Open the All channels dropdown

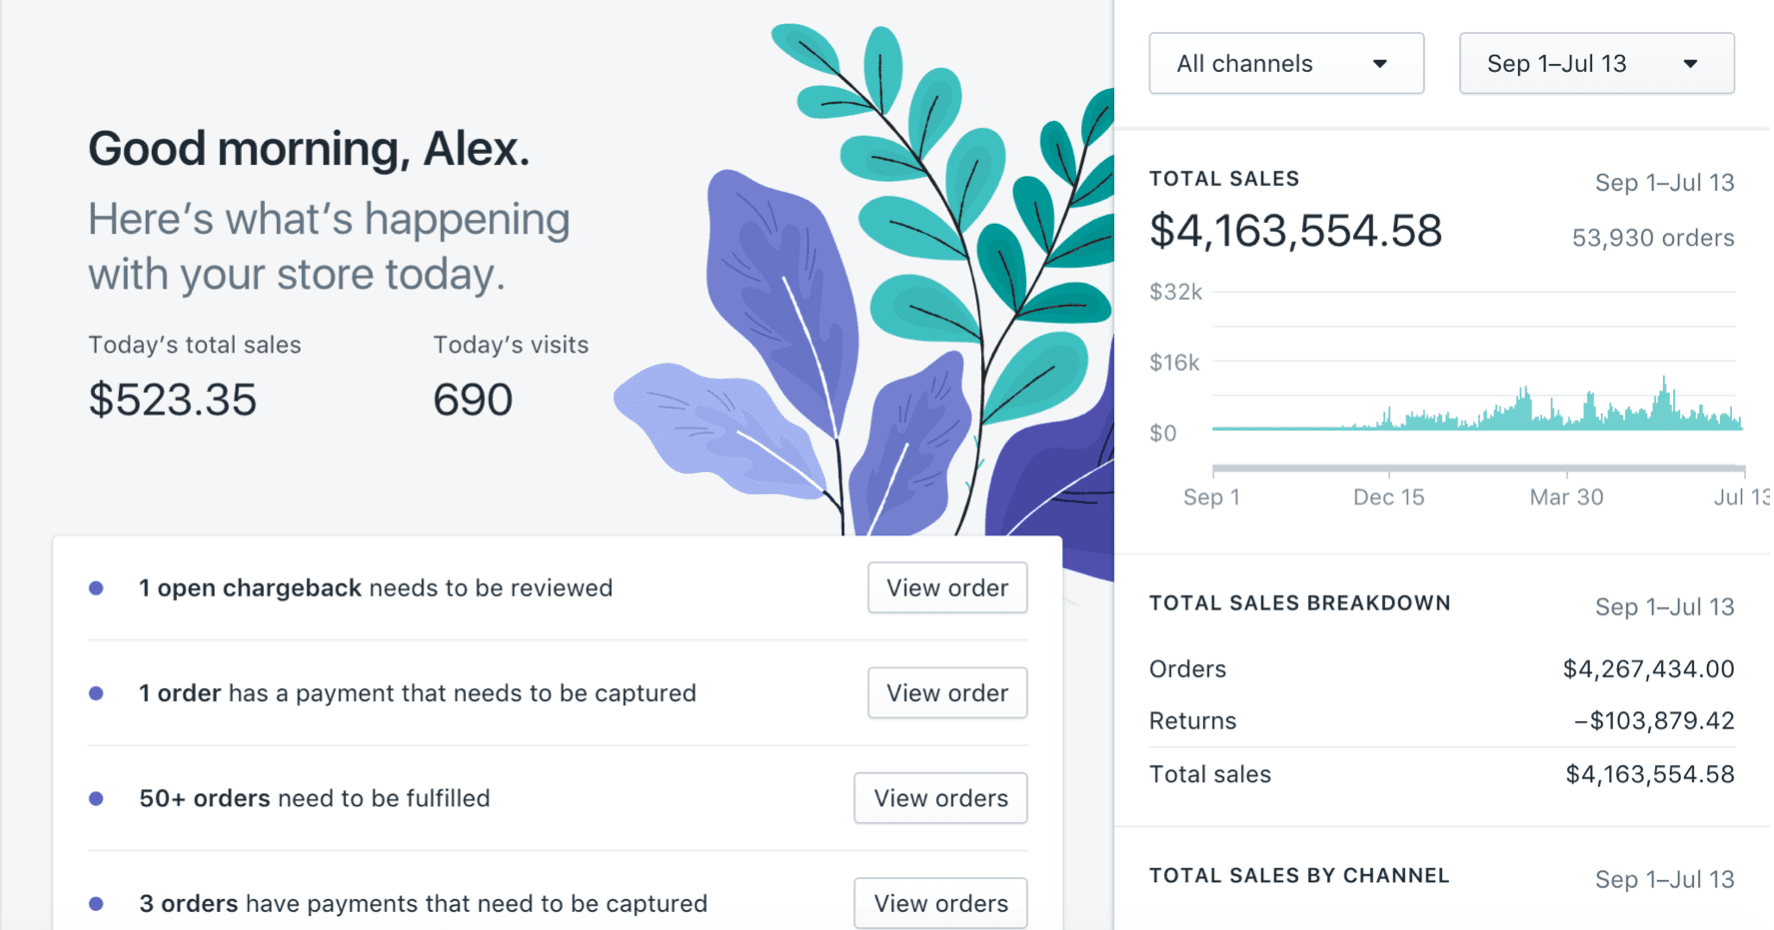click(x=1286, y=63)
